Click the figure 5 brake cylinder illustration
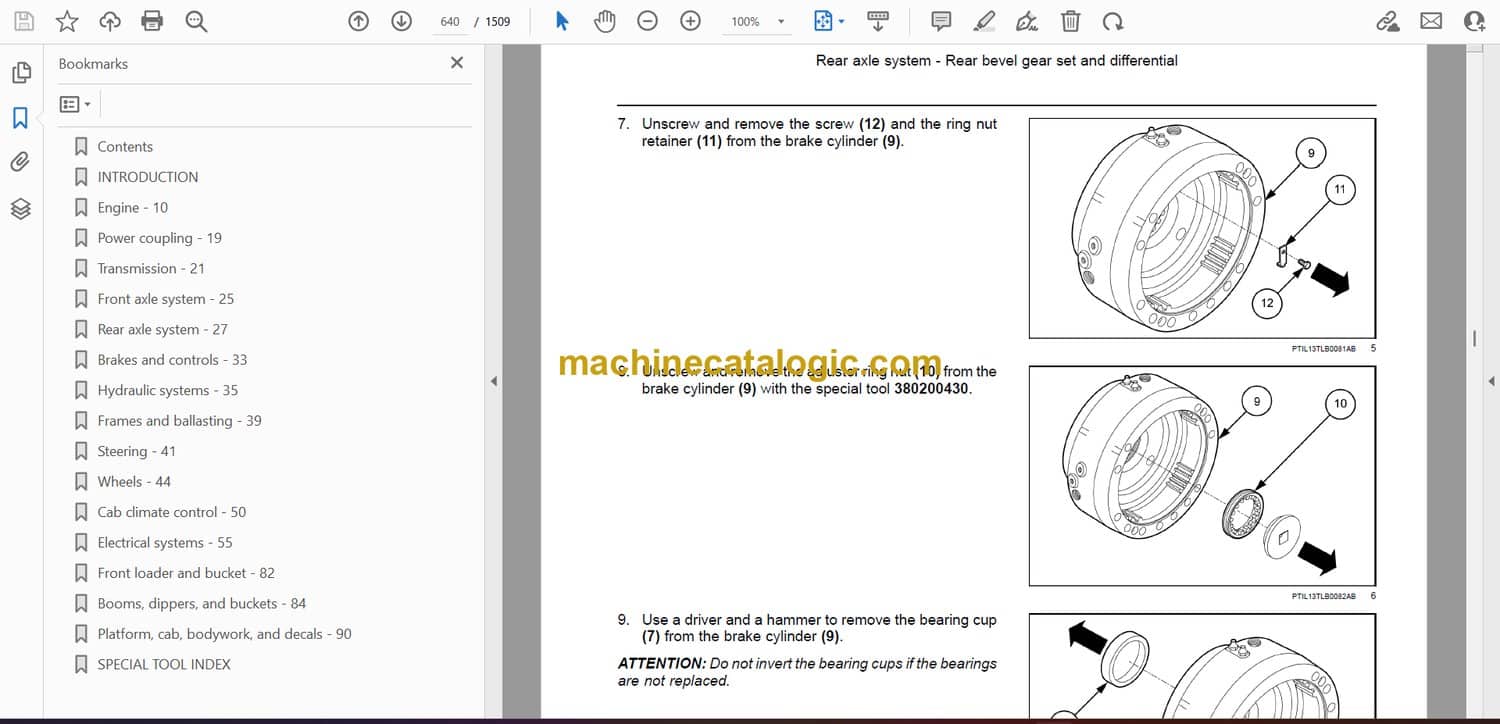The height and width of the screenshot is (724, 1500). point(1202,228)
